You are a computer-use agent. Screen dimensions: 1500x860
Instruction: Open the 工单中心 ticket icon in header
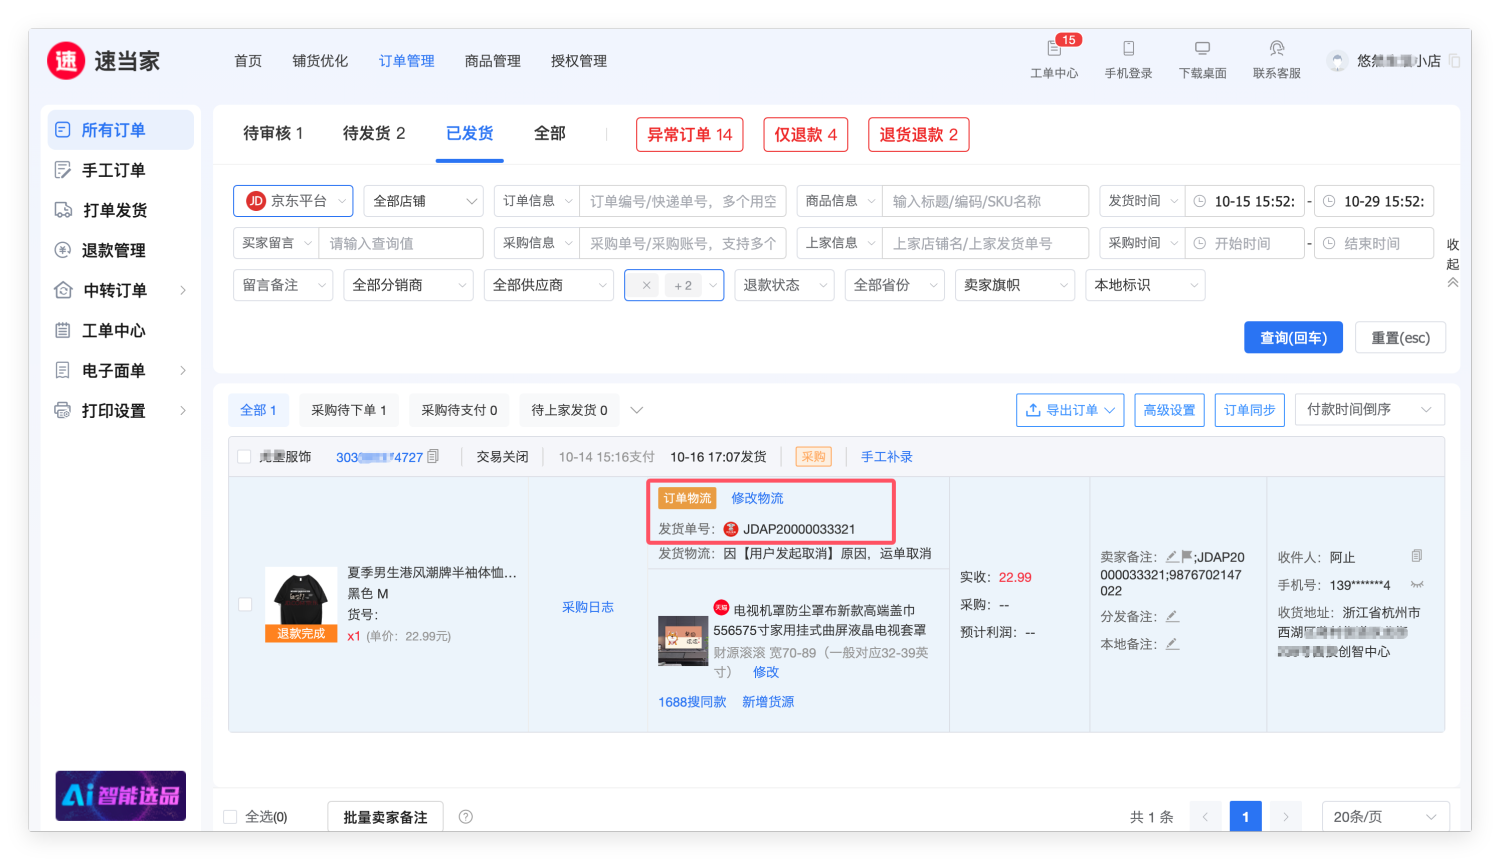(x=1054, y=49)
